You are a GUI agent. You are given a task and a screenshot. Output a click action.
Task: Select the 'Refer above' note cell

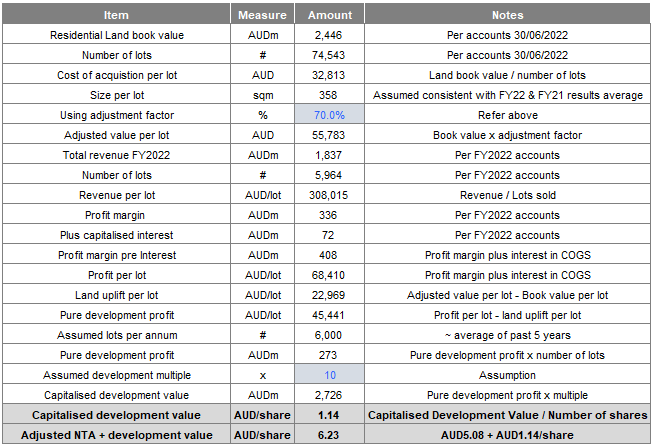click(x=507, y=115)
